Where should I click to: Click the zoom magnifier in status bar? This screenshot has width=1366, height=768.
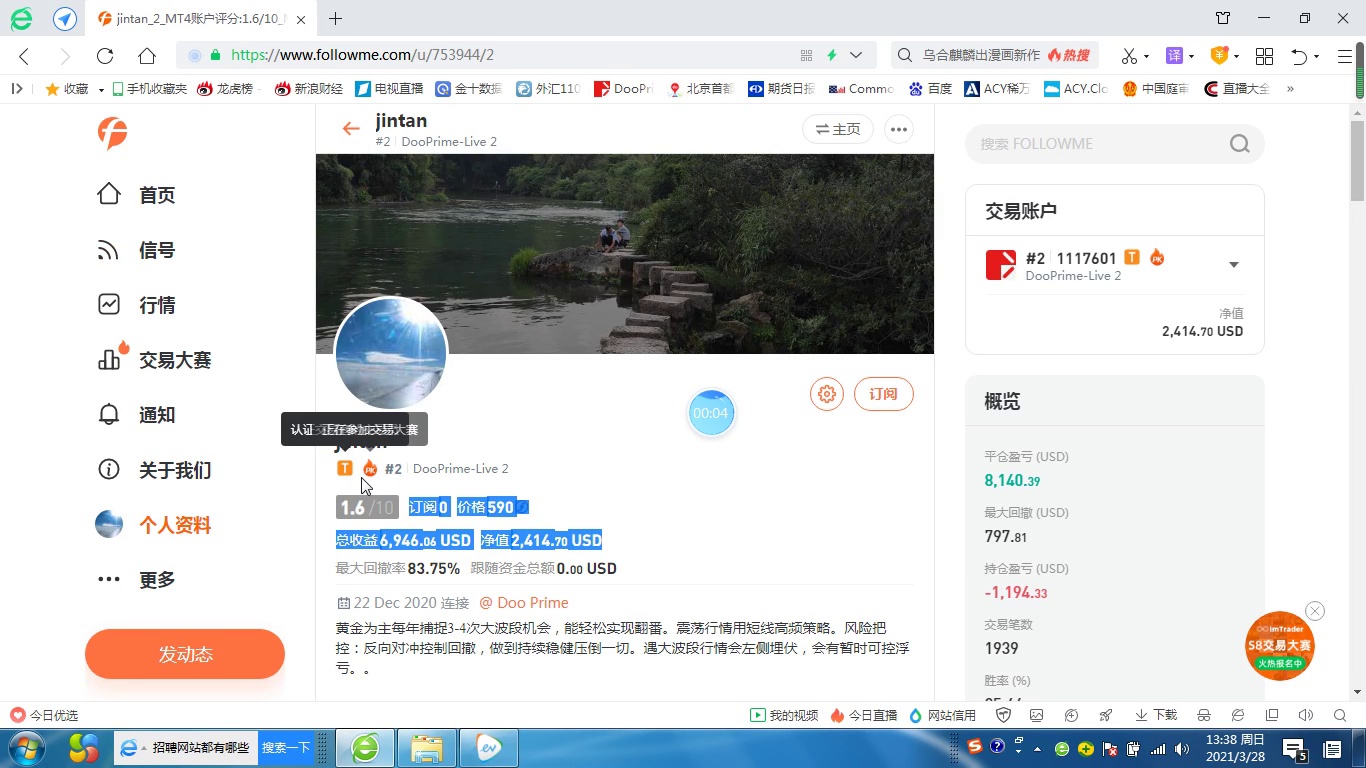(1340, 715)
